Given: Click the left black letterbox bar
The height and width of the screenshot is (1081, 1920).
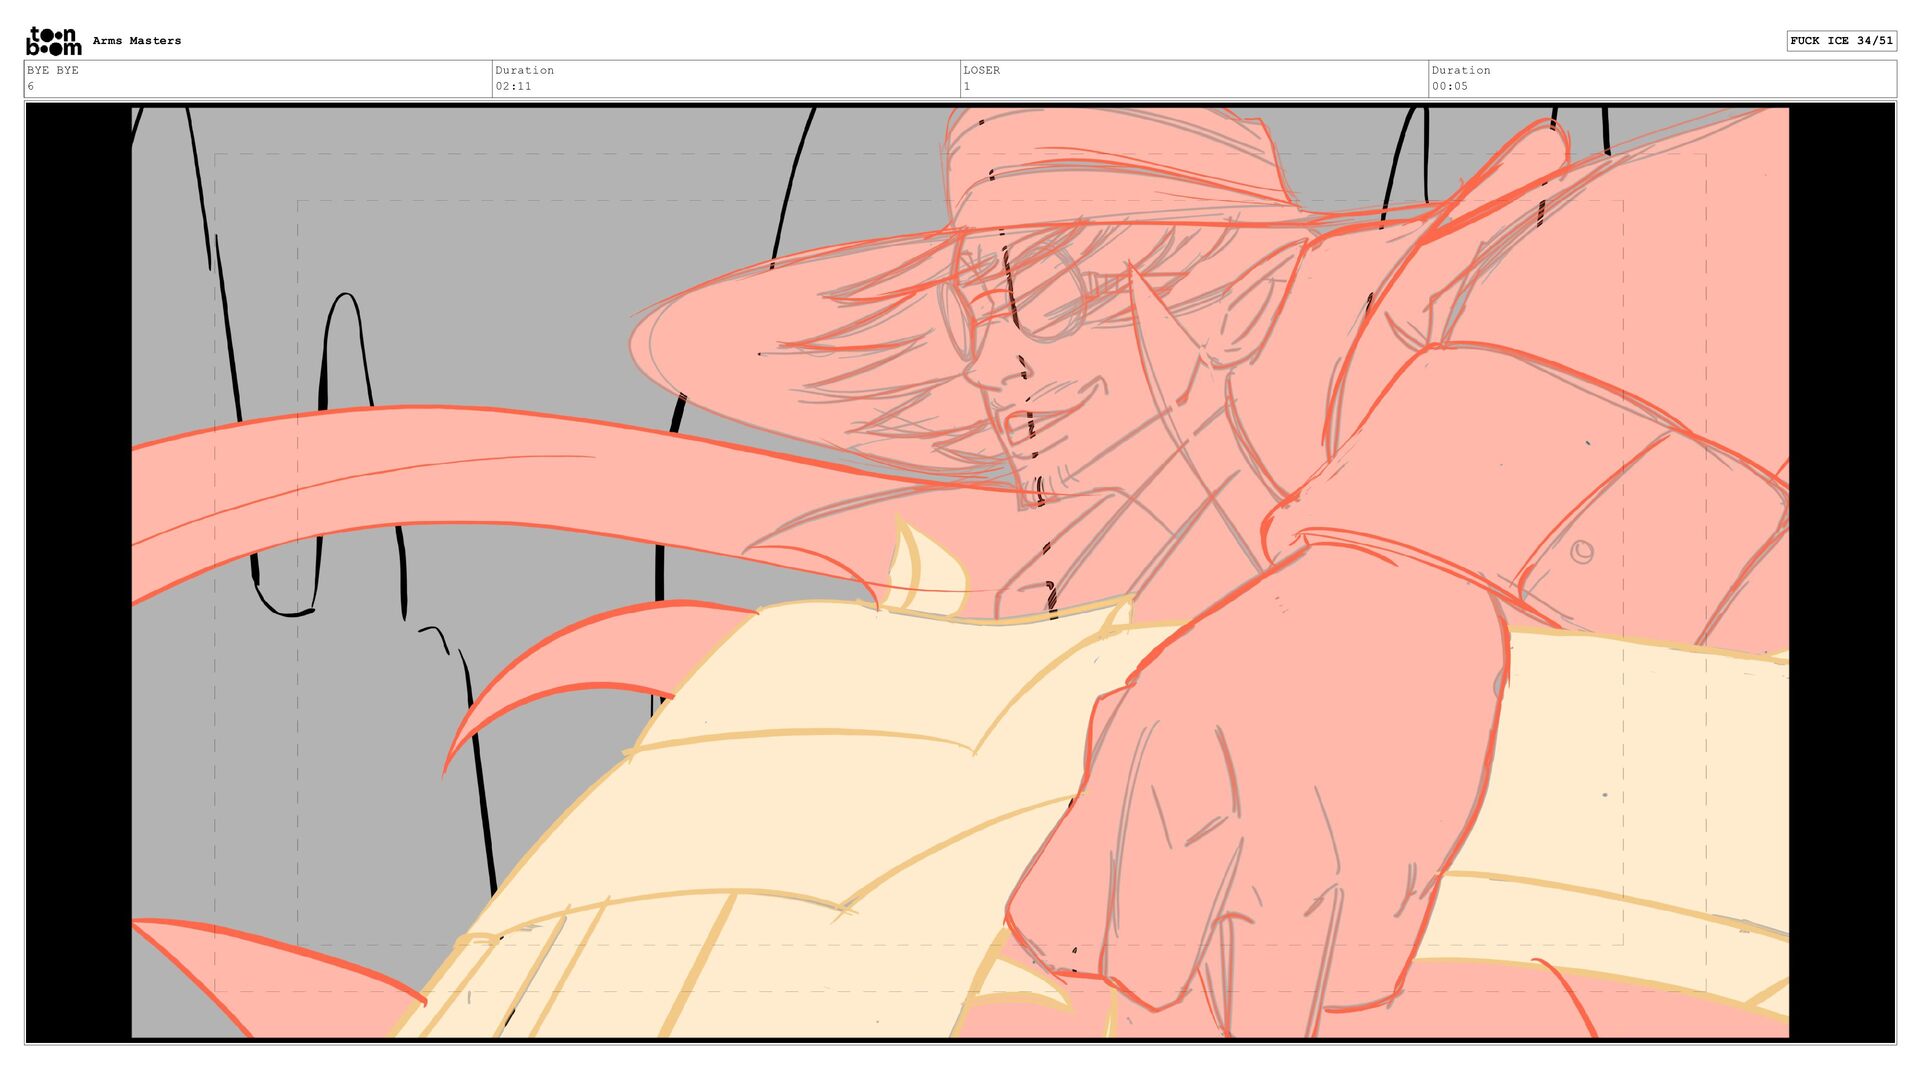Looking at the screenshot, I should point(79,572).
